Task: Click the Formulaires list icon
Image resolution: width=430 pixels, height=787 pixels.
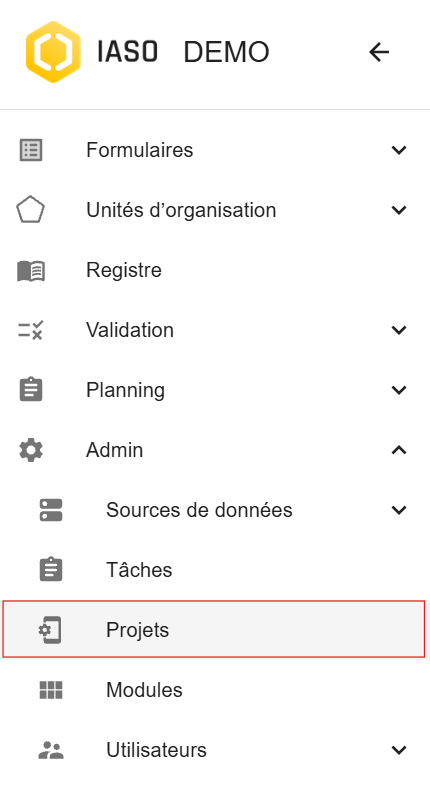Action: point(31,150)
